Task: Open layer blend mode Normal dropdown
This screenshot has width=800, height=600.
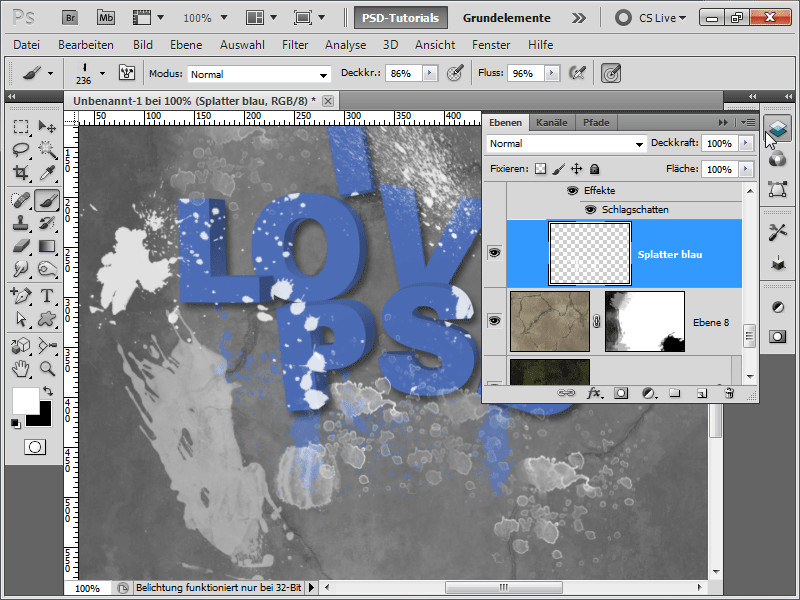Action: click(x=566, y=144)
